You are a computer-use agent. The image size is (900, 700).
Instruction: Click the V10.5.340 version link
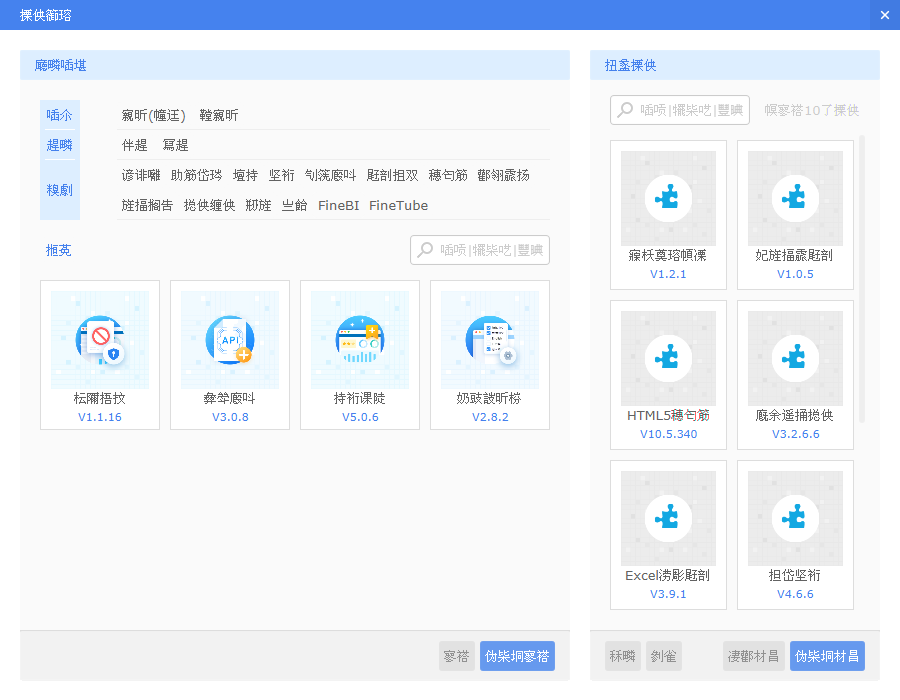coord(668,434)
